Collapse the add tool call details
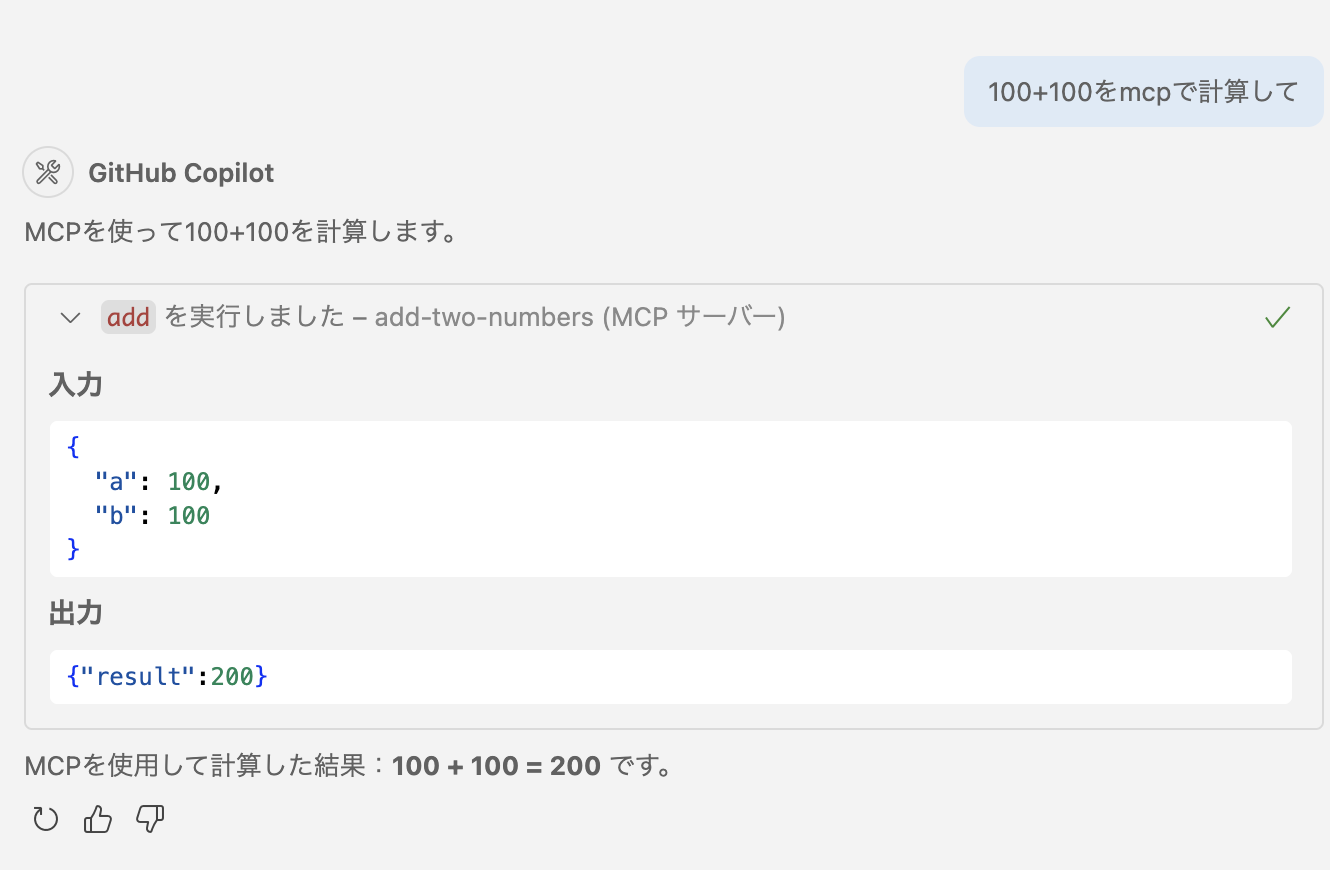1330x870 pixels. [70, 318]
